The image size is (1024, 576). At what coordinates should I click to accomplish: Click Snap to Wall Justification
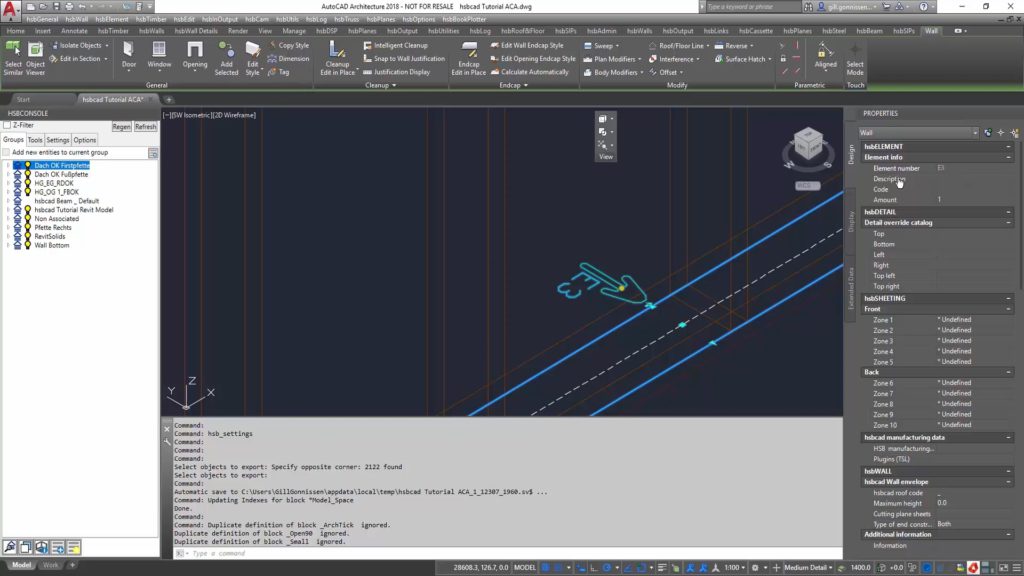point(404,58)
